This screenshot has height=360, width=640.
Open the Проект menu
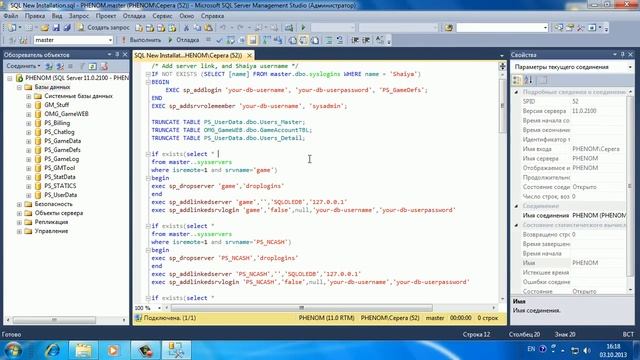(106, 16)
